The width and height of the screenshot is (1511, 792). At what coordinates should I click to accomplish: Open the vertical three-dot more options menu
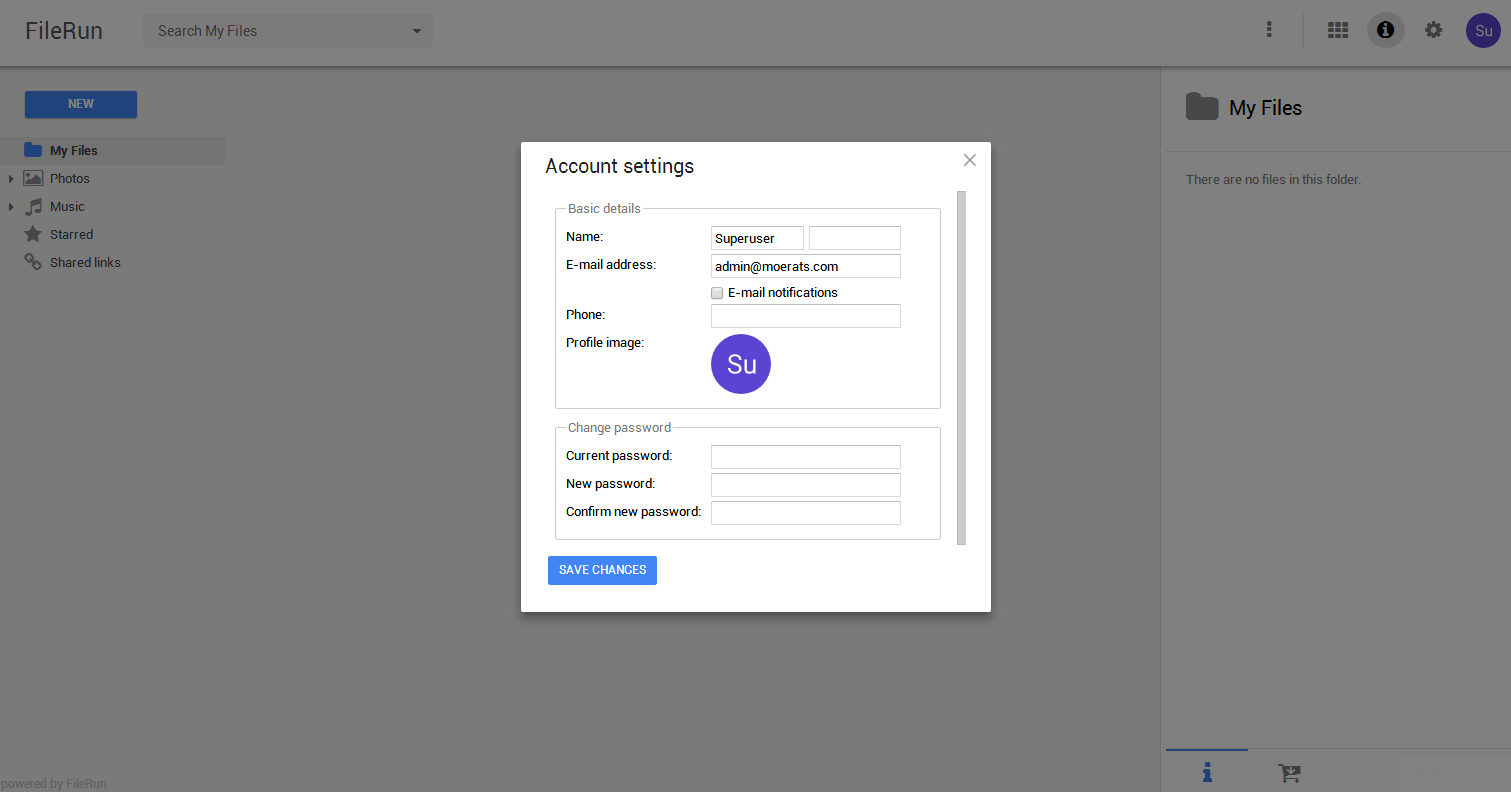pos(1269,30)
